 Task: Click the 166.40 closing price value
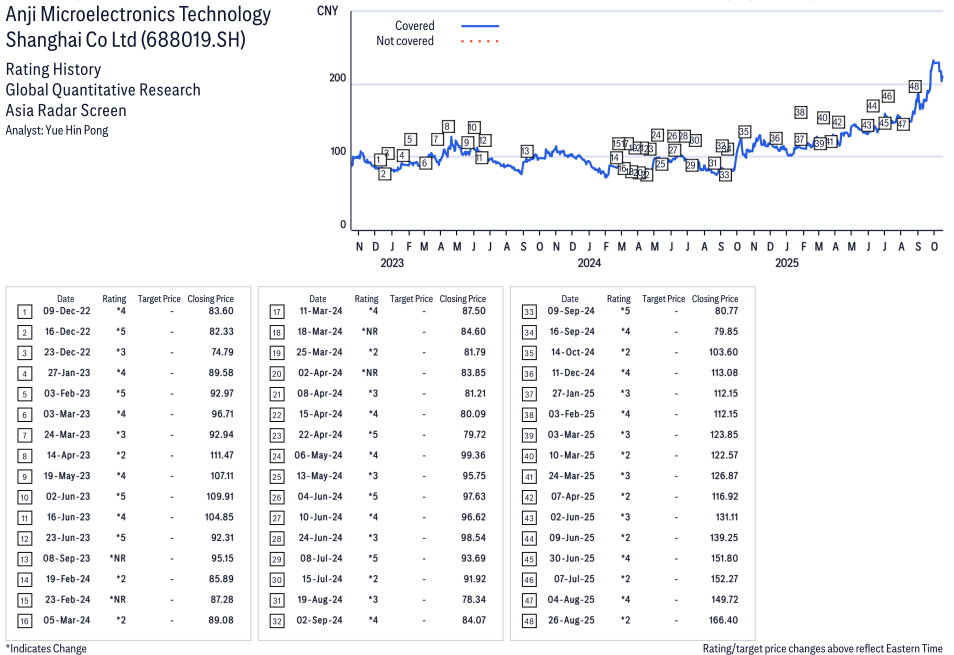pyautogui.click(x=720, y=621)
